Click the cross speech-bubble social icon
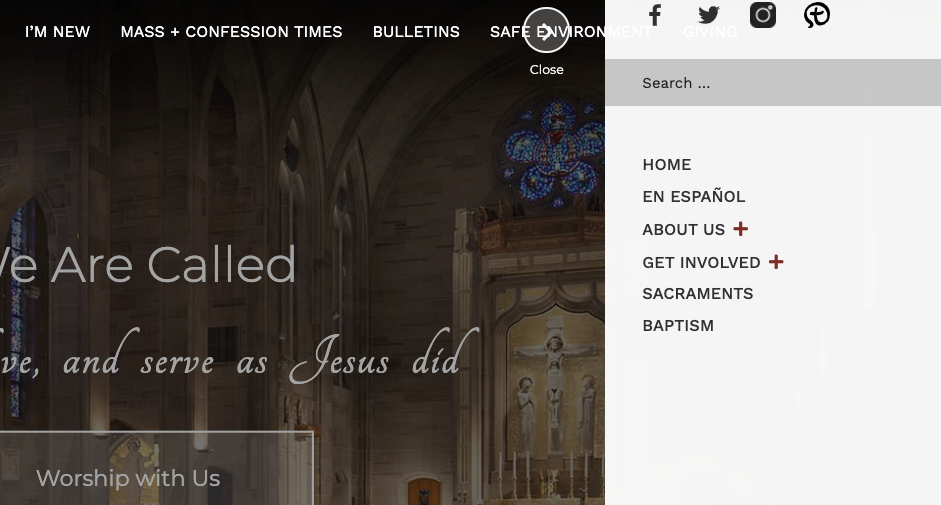This screenshot has height=505, width=941. [x=817, y=15]
